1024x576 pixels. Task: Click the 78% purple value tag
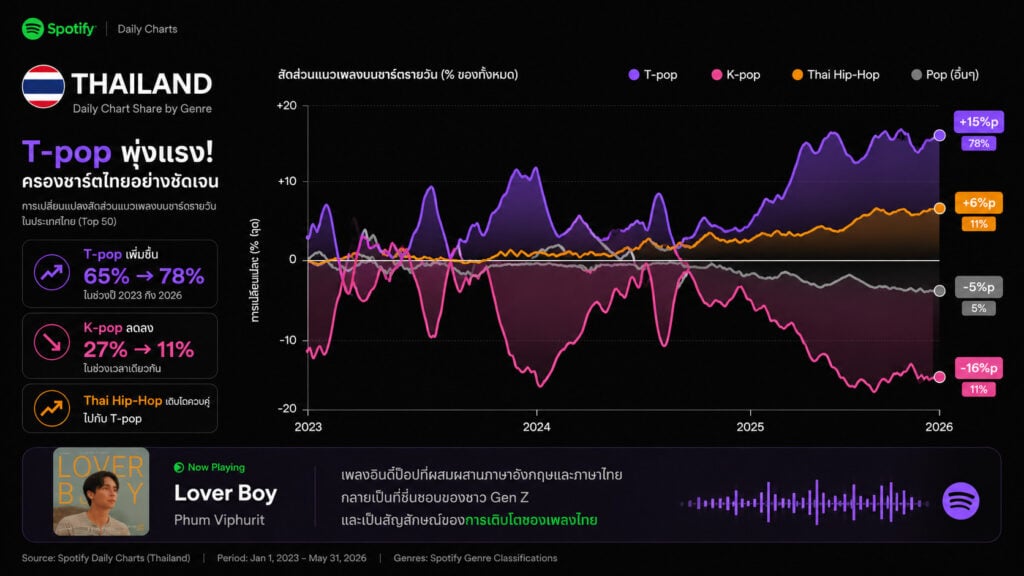click(978, 144)
